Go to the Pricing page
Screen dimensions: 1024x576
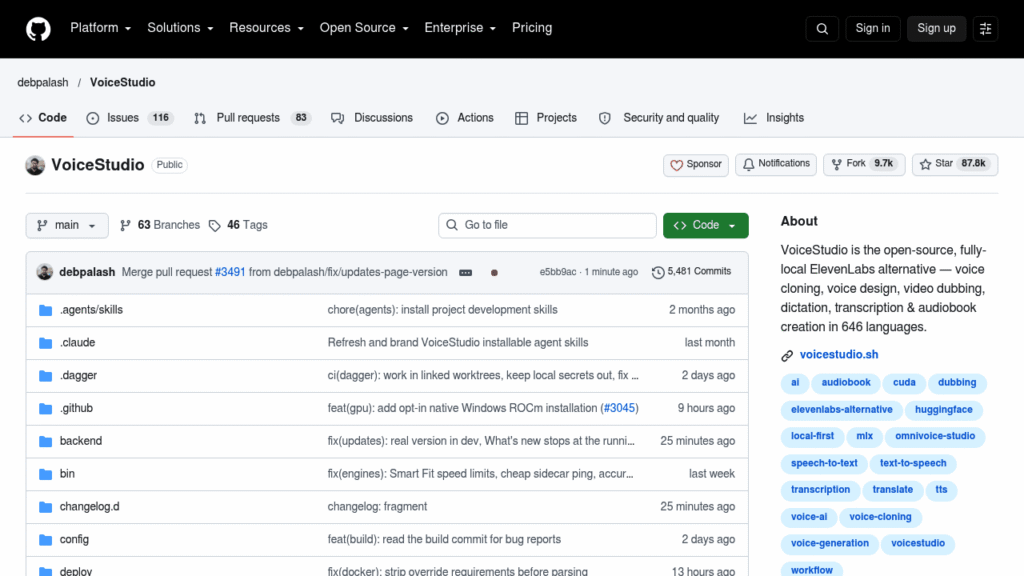pos(532,28)
